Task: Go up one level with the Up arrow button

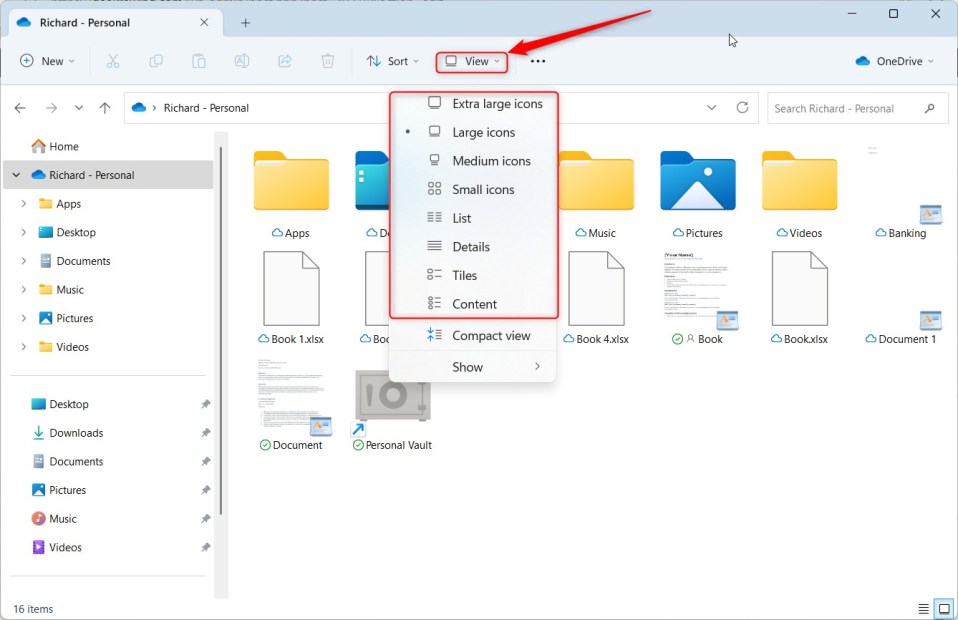Action: click(x=107, y=107)
